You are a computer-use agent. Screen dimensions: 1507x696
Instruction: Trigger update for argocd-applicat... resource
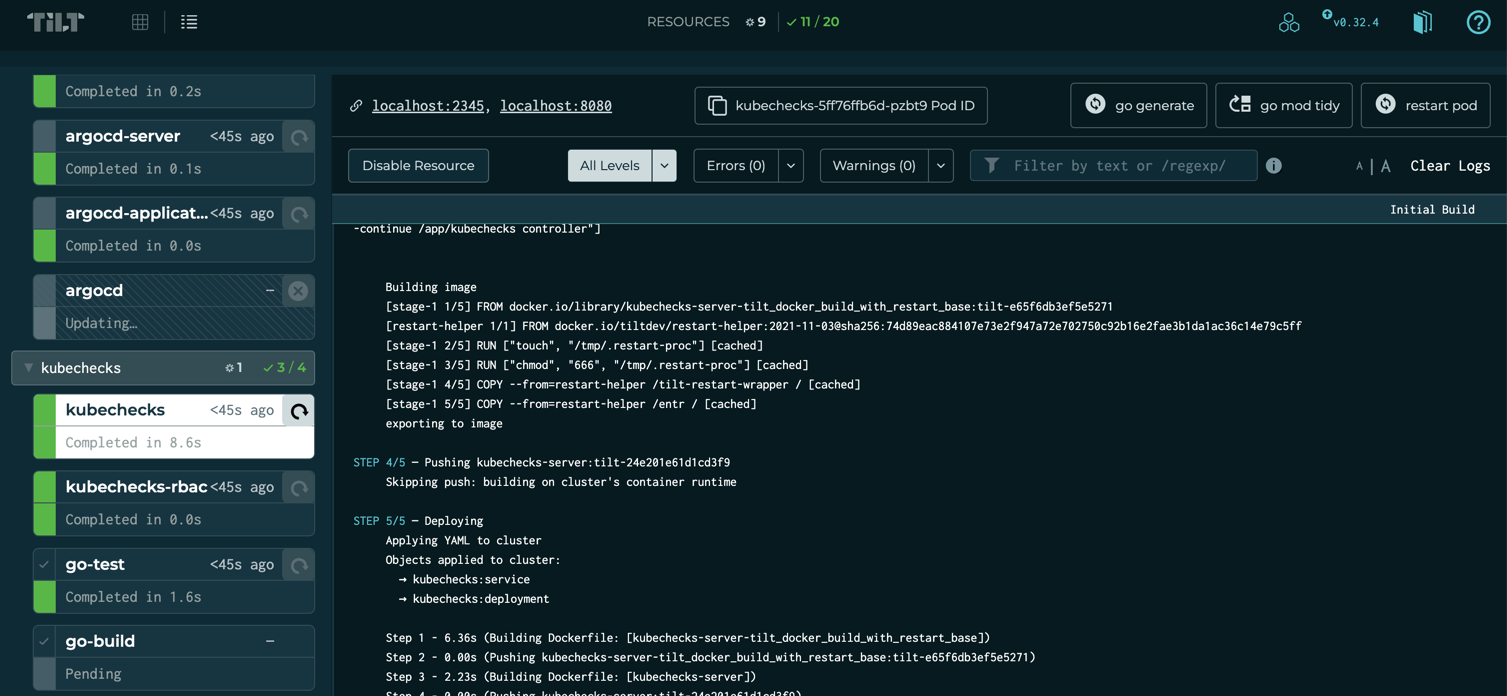click(299, 213)
